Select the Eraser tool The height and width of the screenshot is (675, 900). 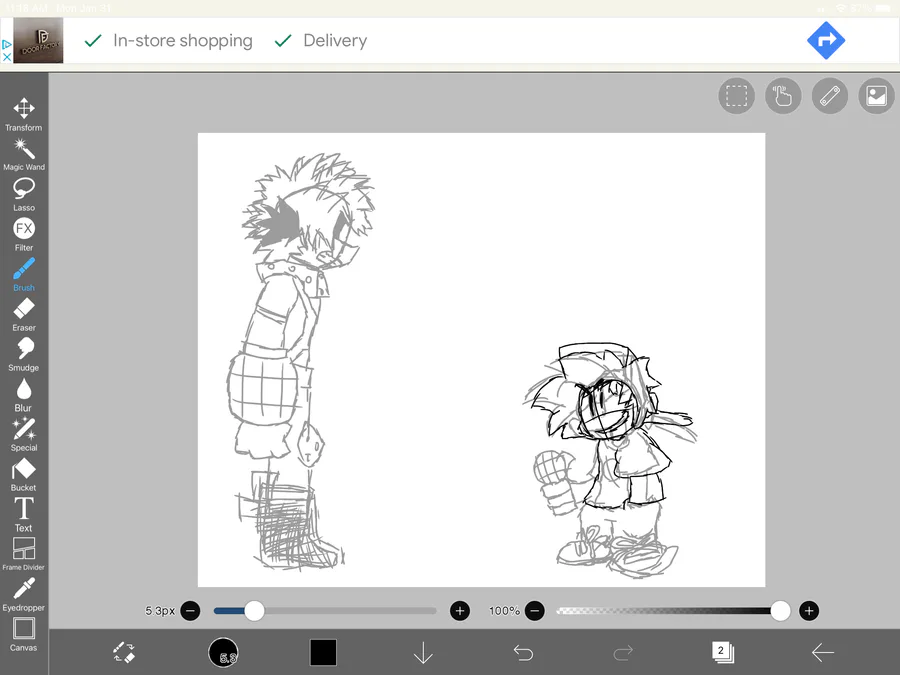tap(24, 315)
